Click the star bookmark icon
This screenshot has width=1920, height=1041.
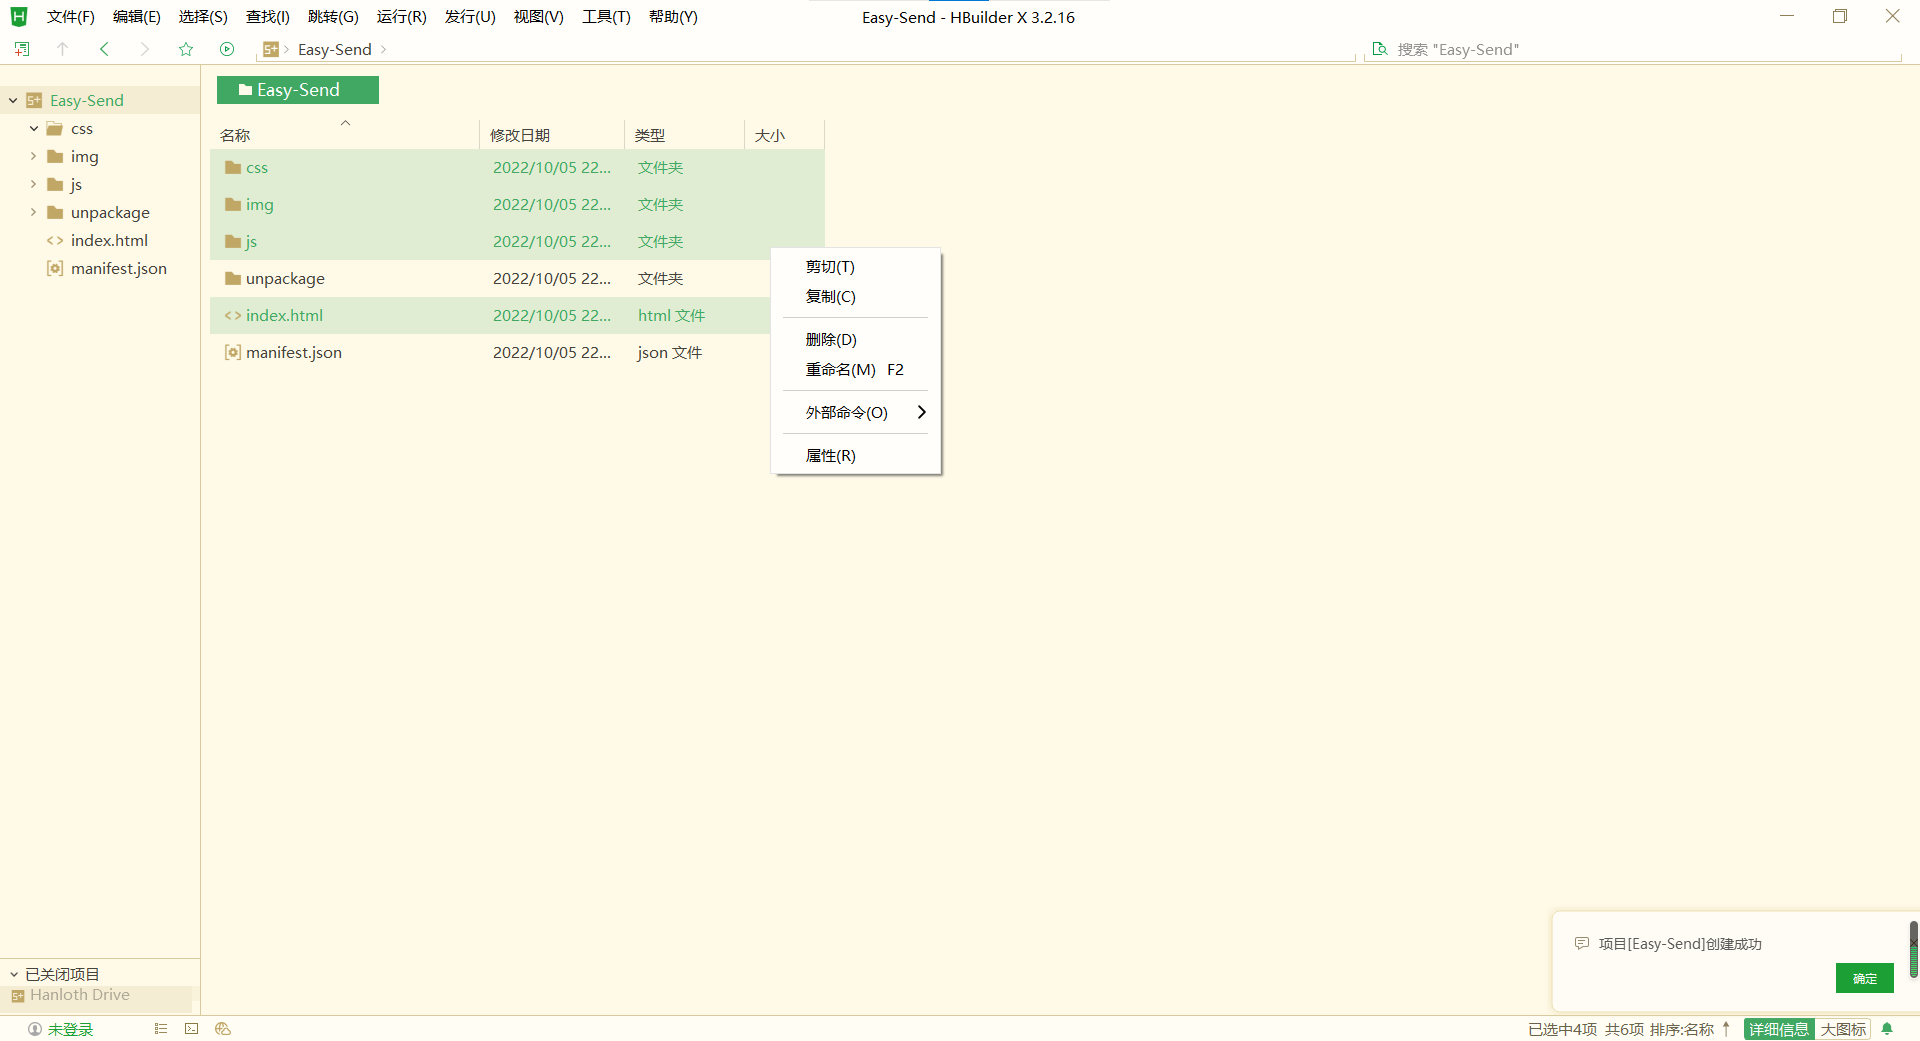(186, 49)
